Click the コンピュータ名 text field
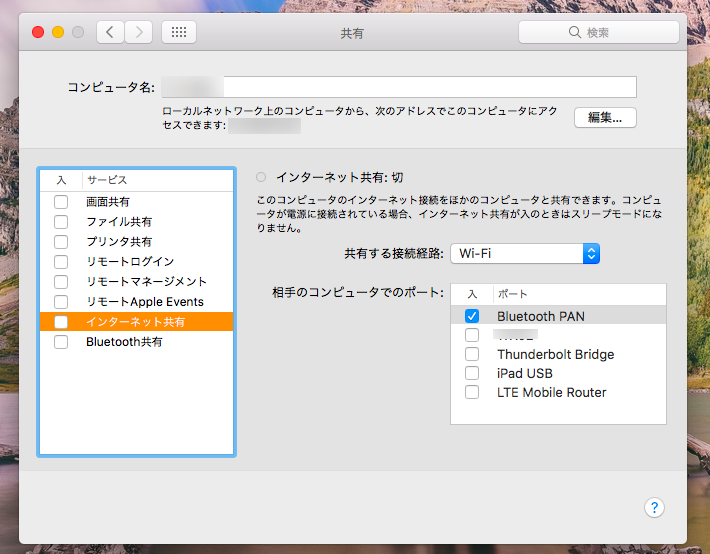This screenshot has width=710, height=554. (x=399, y=87)
